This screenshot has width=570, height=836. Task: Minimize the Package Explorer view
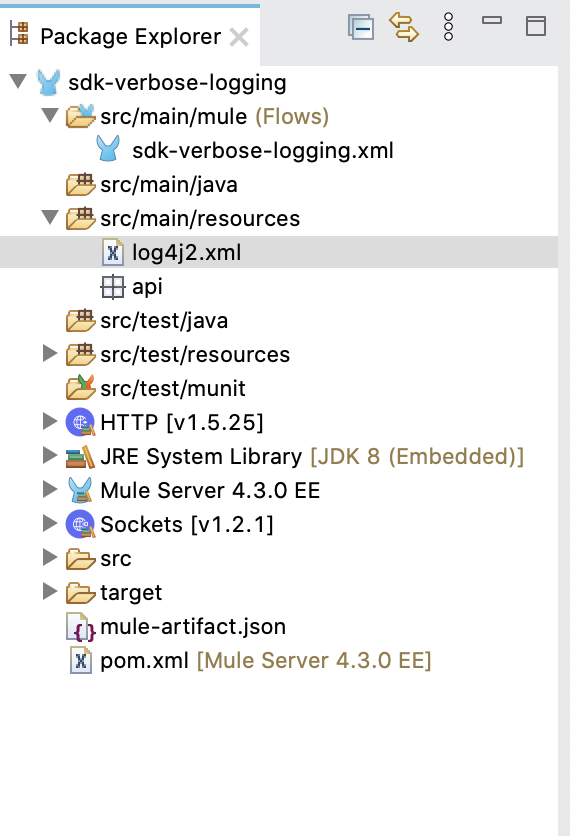[x=492, y=20]
